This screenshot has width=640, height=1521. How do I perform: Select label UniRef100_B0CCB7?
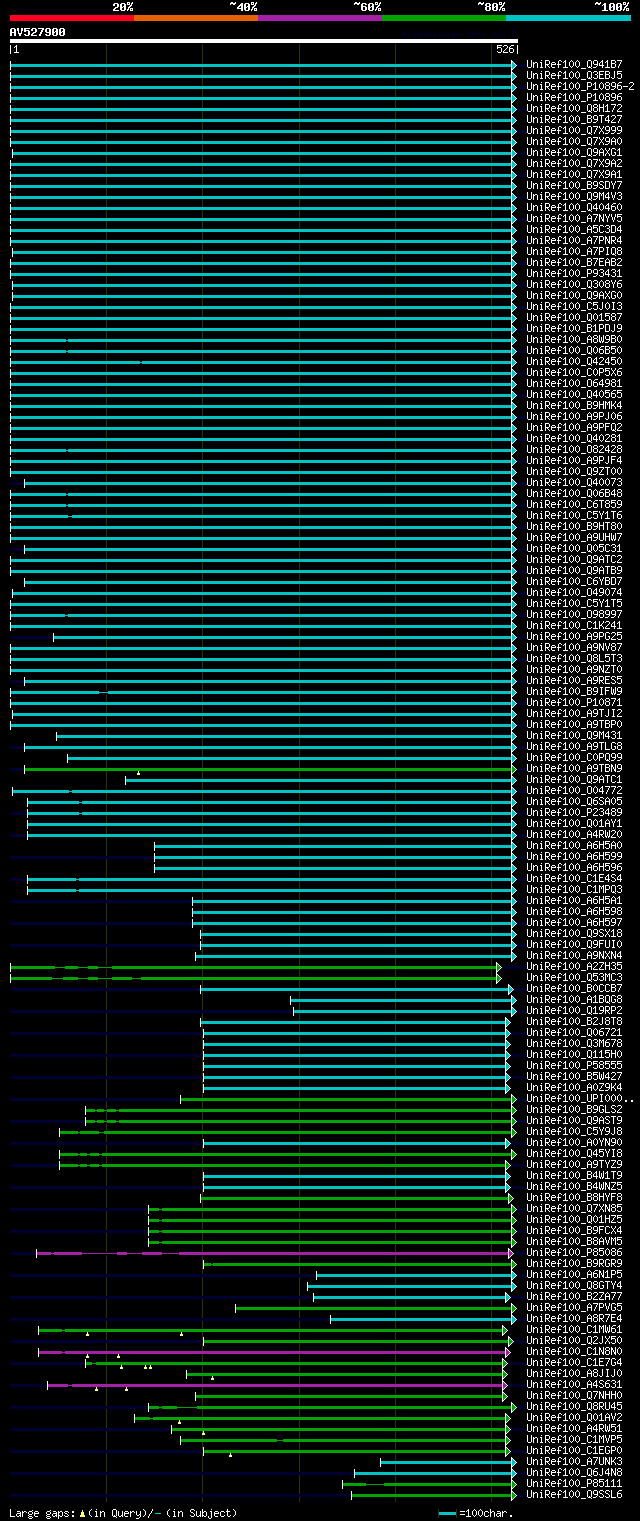[574, 989]
